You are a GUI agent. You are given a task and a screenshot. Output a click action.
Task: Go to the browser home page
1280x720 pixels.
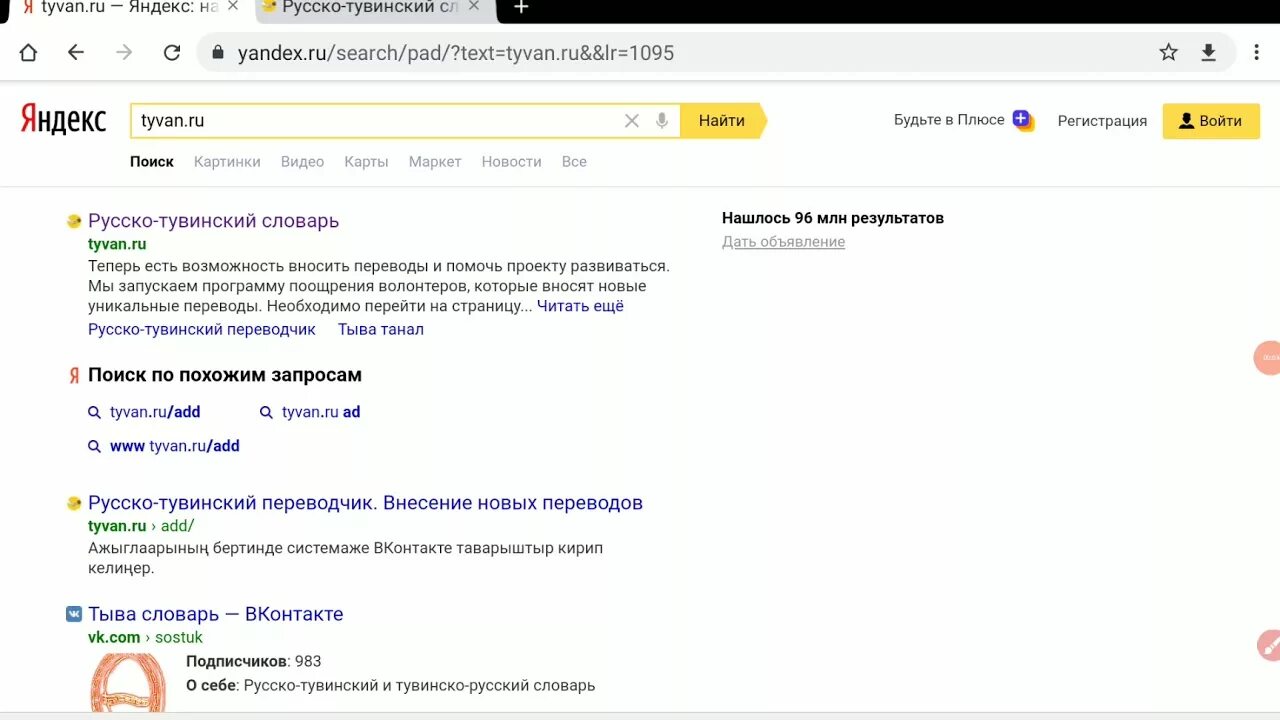(28, 53)
